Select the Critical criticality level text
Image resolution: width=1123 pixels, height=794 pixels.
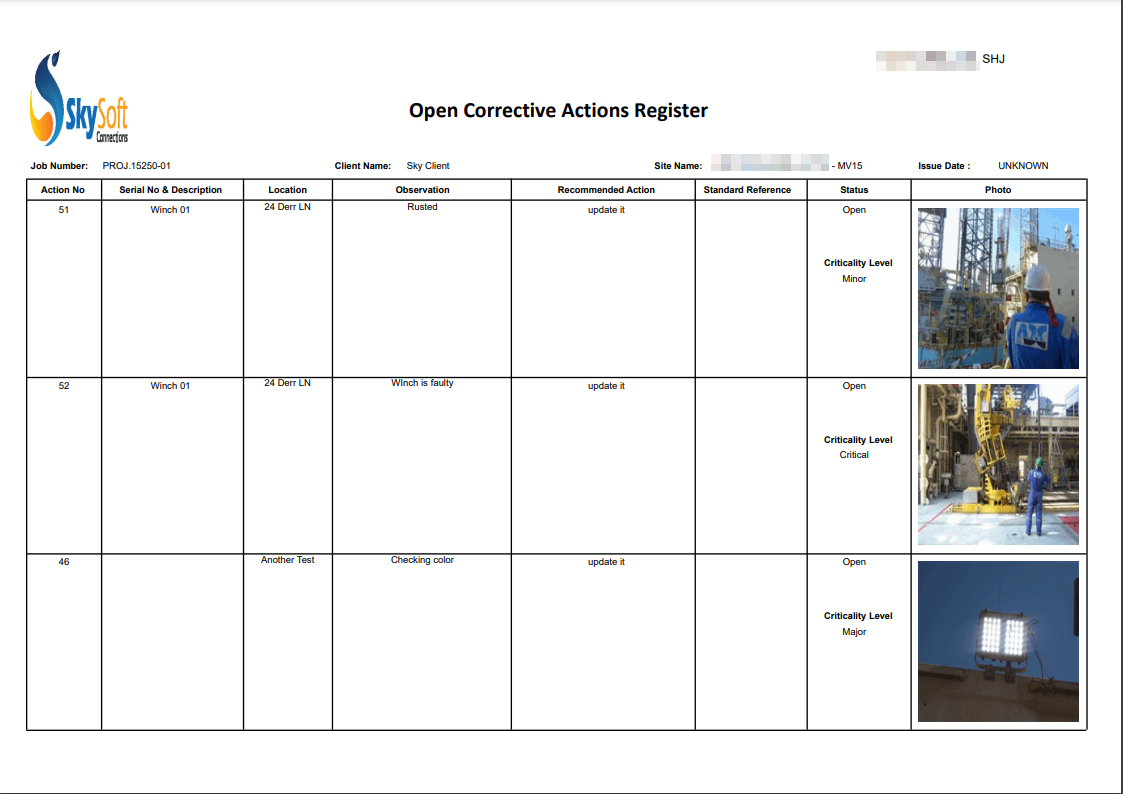pos(854,454)
